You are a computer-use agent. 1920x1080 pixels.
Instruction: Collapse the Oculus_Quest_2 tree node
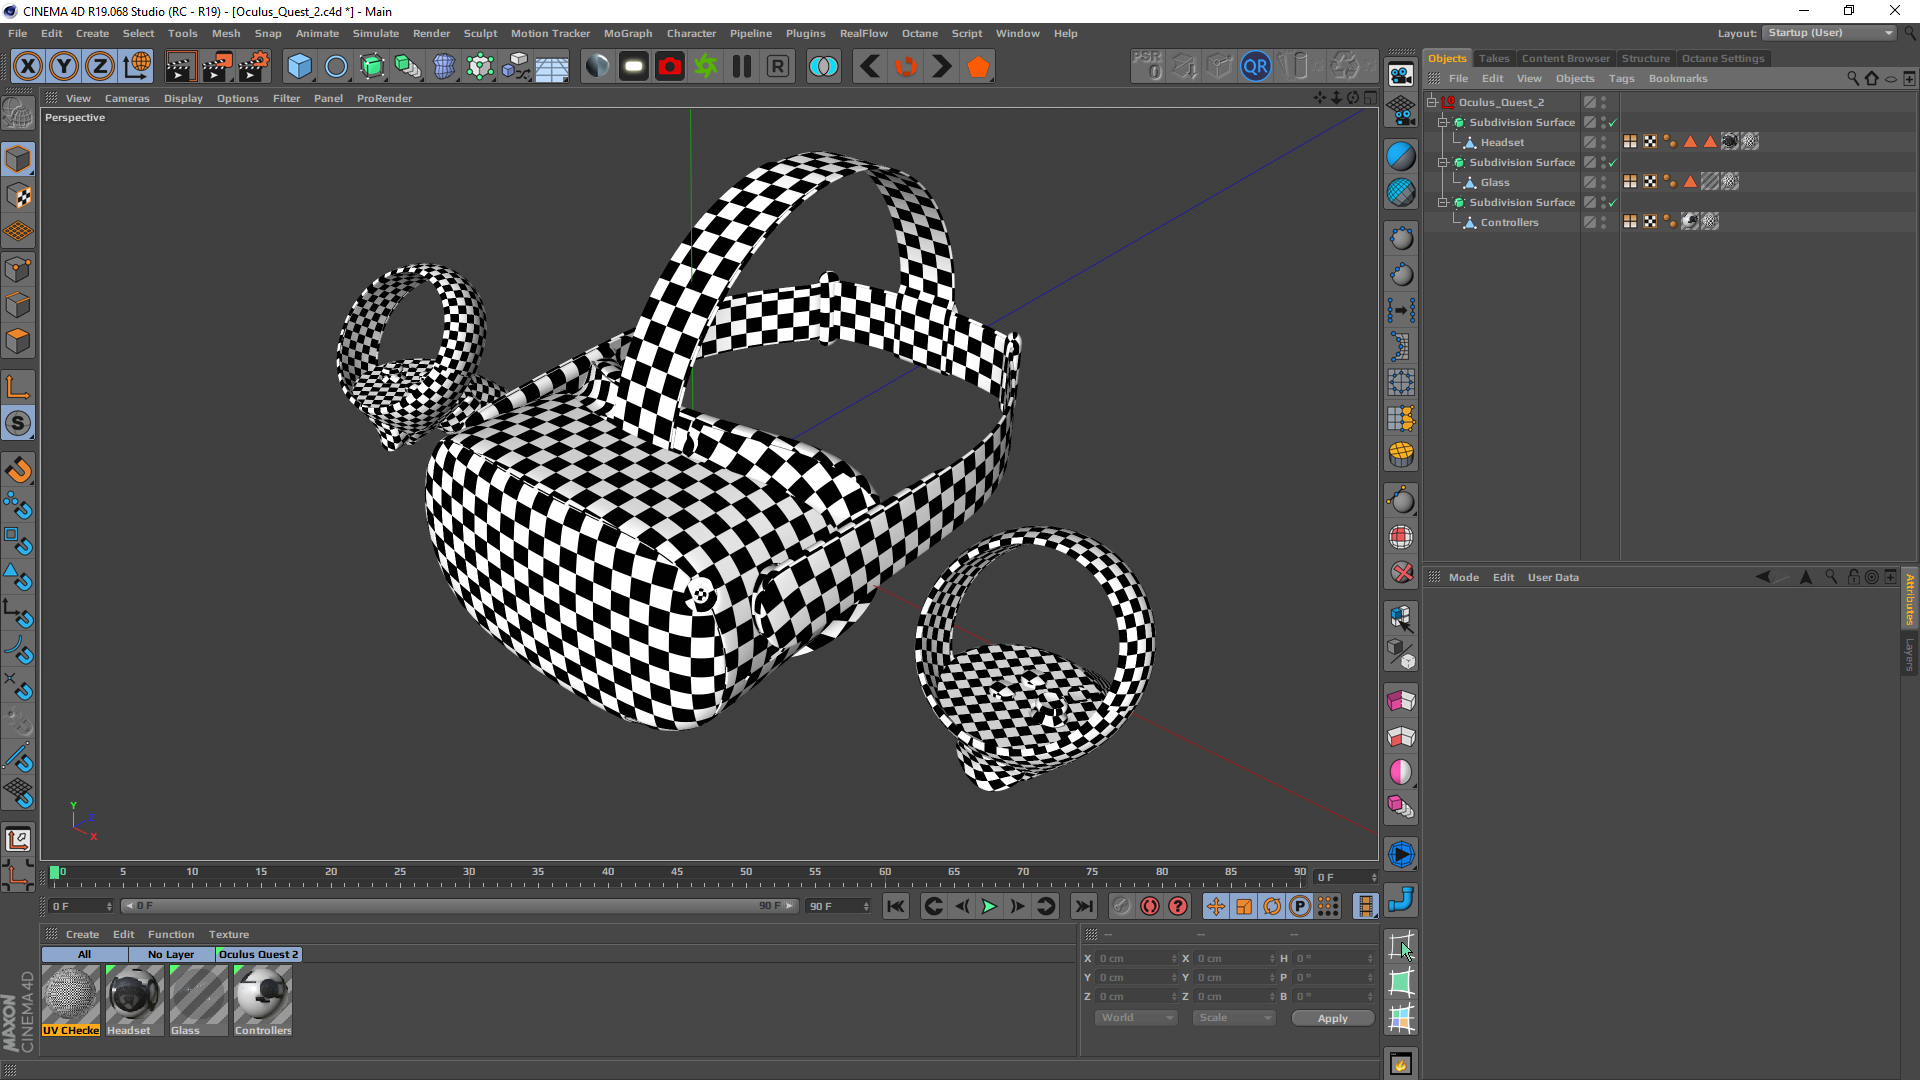tap(1431, 102)
